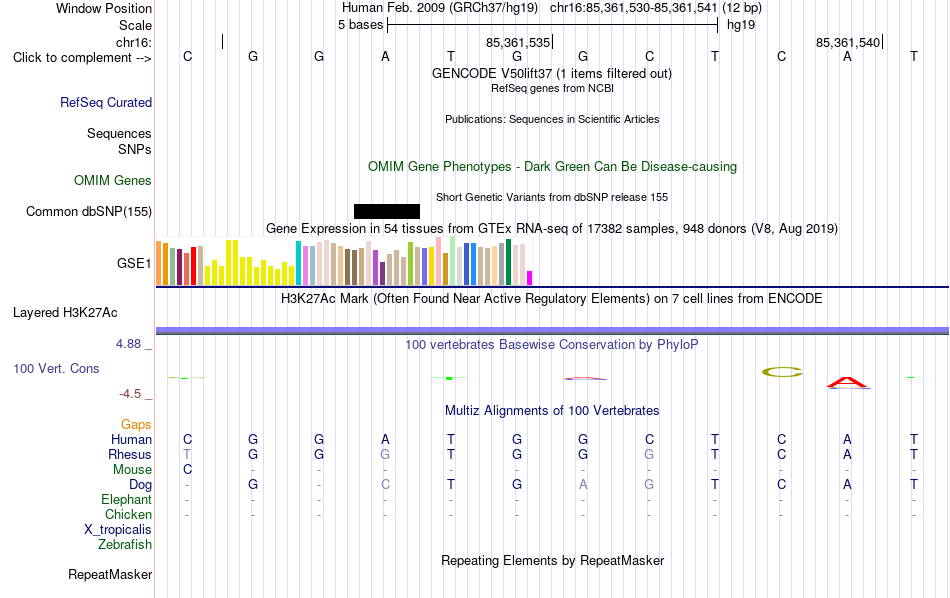Click the 85,361,535 position marker
Viewport: 950px width, 598px height.
click(x=518, y=42)
